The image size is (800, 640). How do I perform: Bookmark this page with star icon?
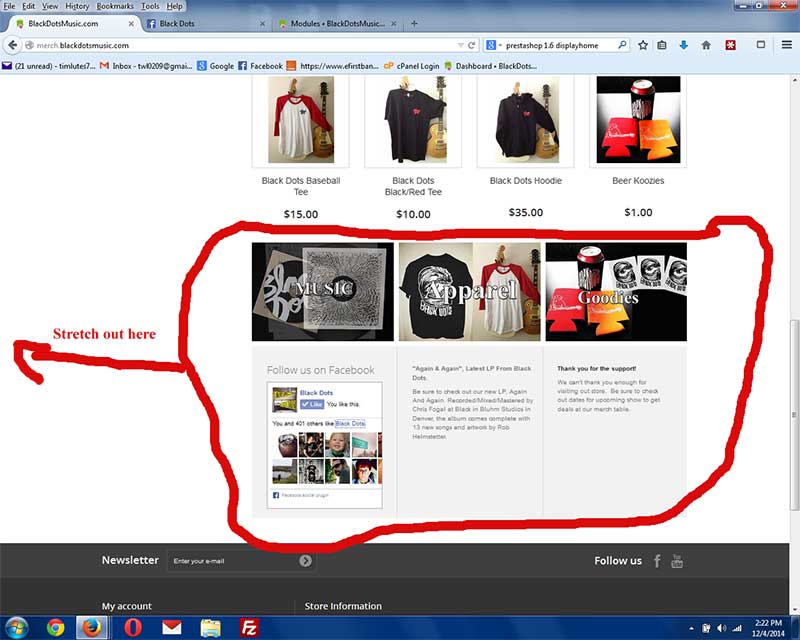click(x=643, y=45)
